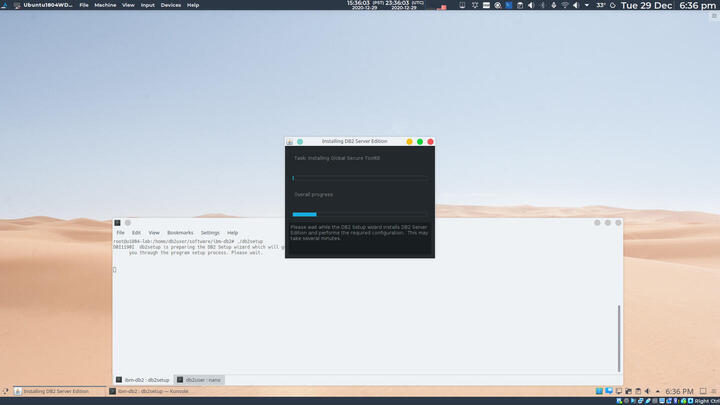Click the file manager tray icon in guest panel
Screen dimensions: 720x405
click(x=629, y=391)
